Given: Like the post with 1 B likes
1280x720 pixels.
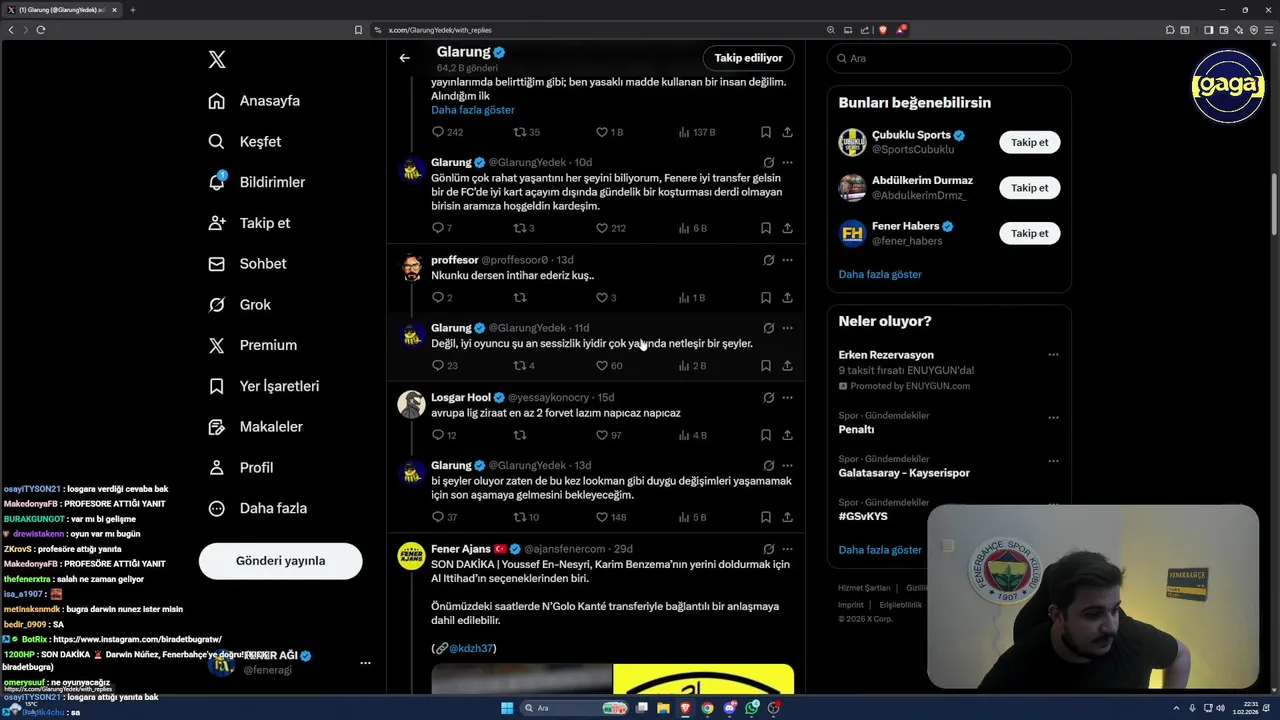Looking at the screenshot, I should point(609,132).
